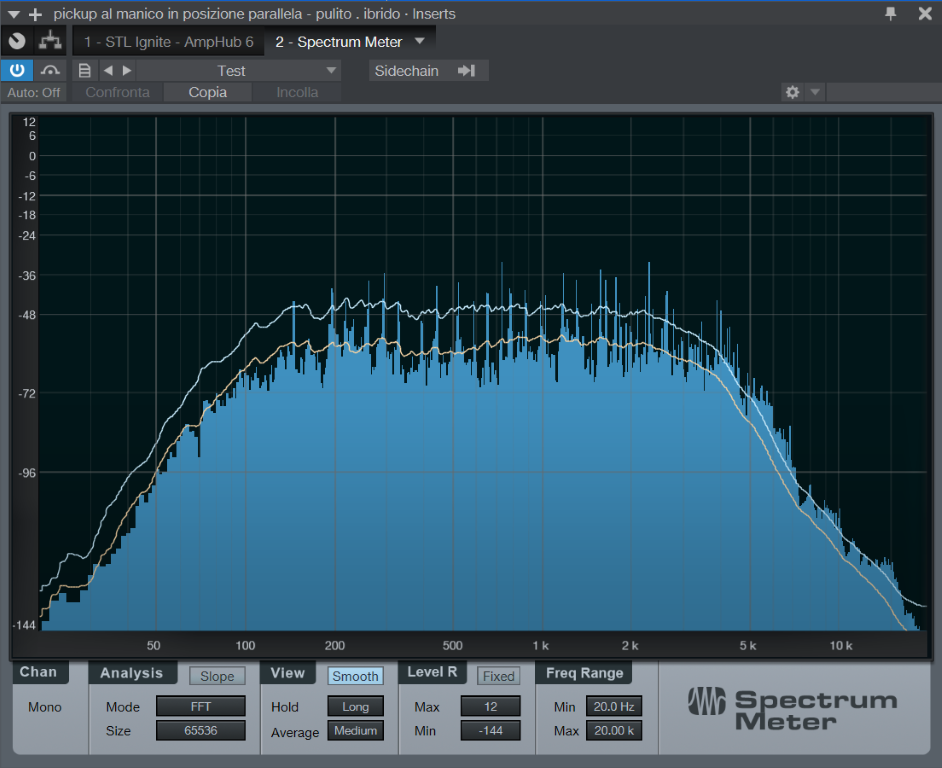Expand the insert list arrow next to Spectrum Meter
The height and width of the screenshot is (768, 942).
click(x=419, y=41)
